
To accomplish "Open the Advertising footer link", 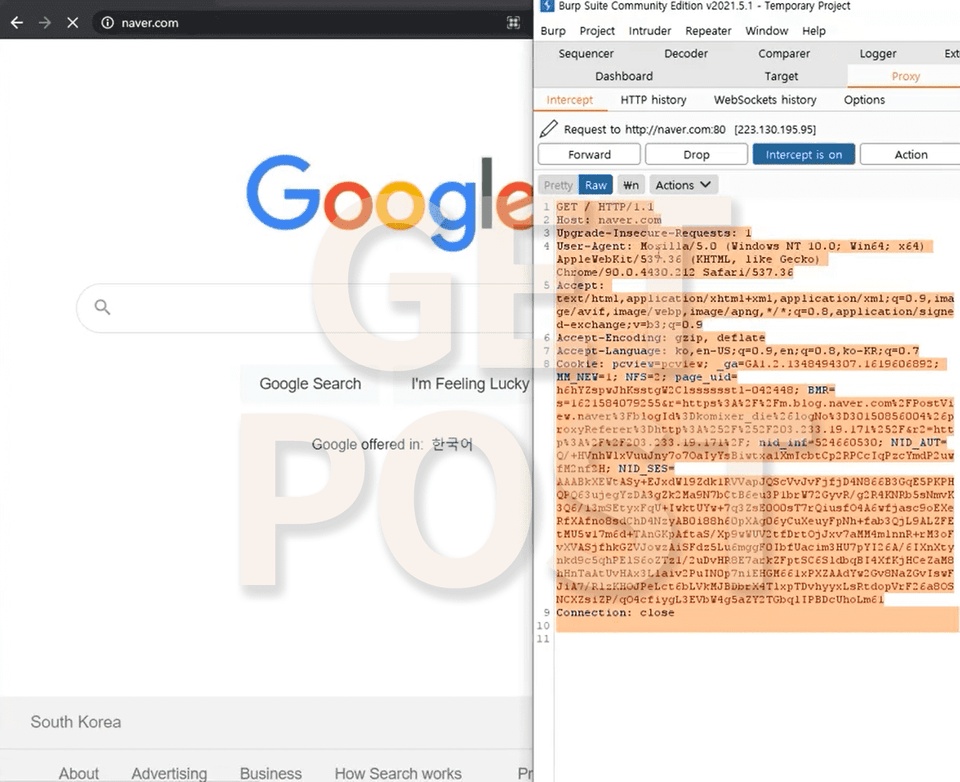I will pos(169,773).
